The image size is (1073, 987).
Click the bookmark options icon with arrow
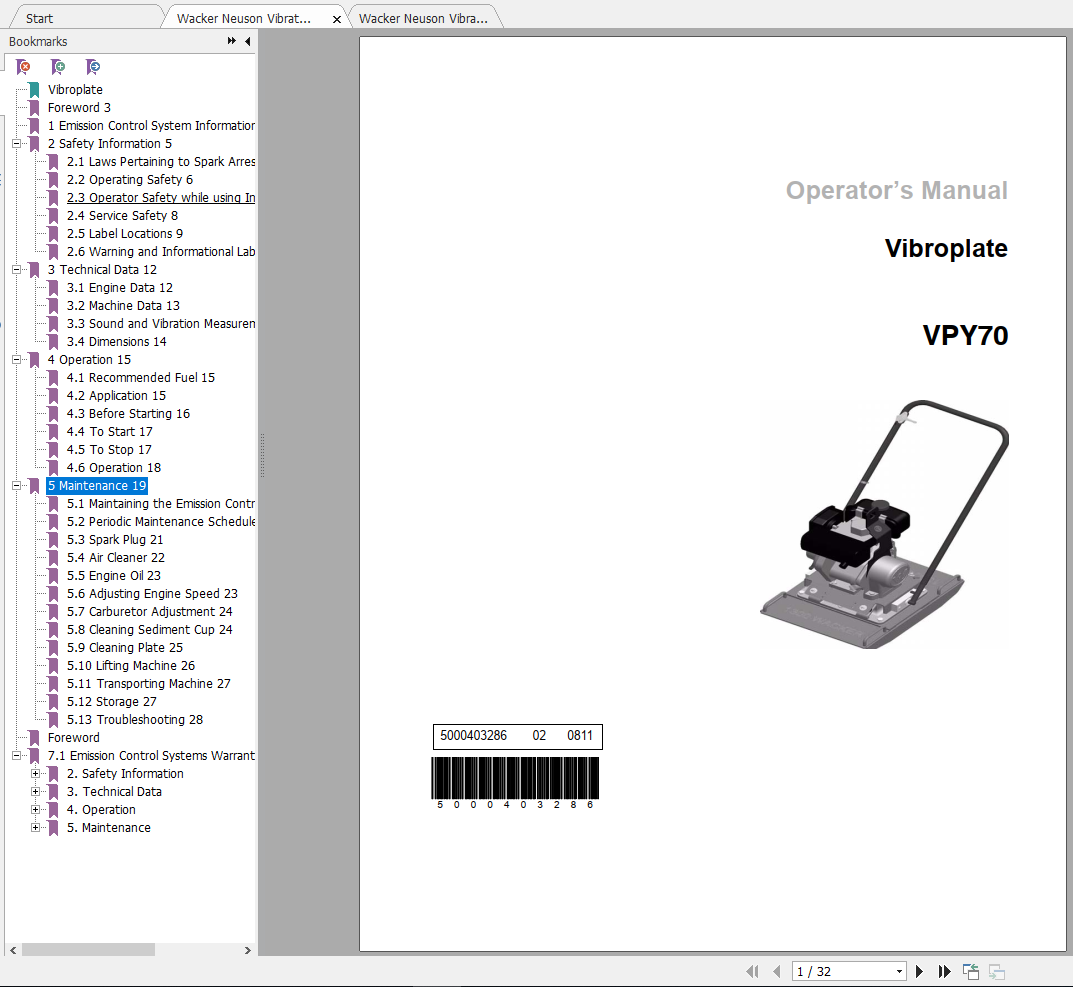93,66
